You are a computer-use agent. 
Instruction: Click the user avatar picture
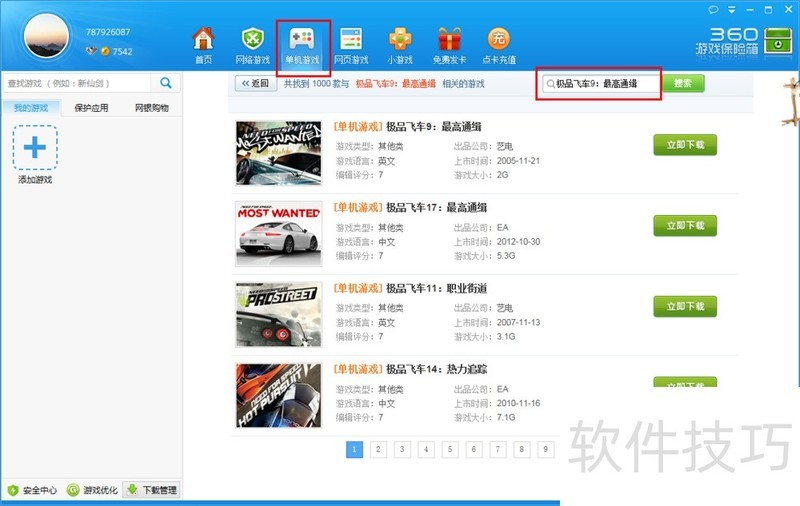(x=47, y=38)
